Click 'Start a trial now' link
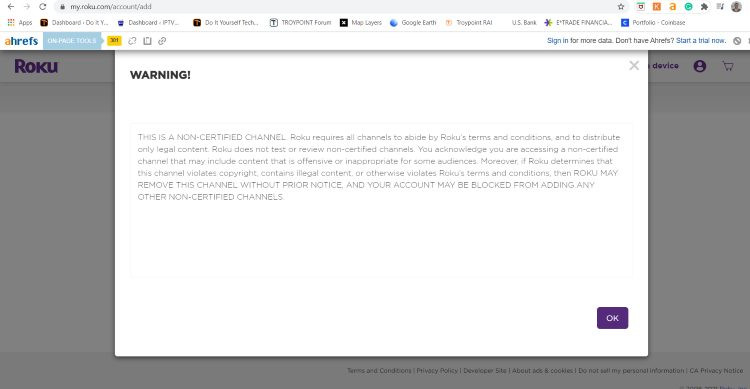Screen dimensions: 750x389 coord(701,41)
